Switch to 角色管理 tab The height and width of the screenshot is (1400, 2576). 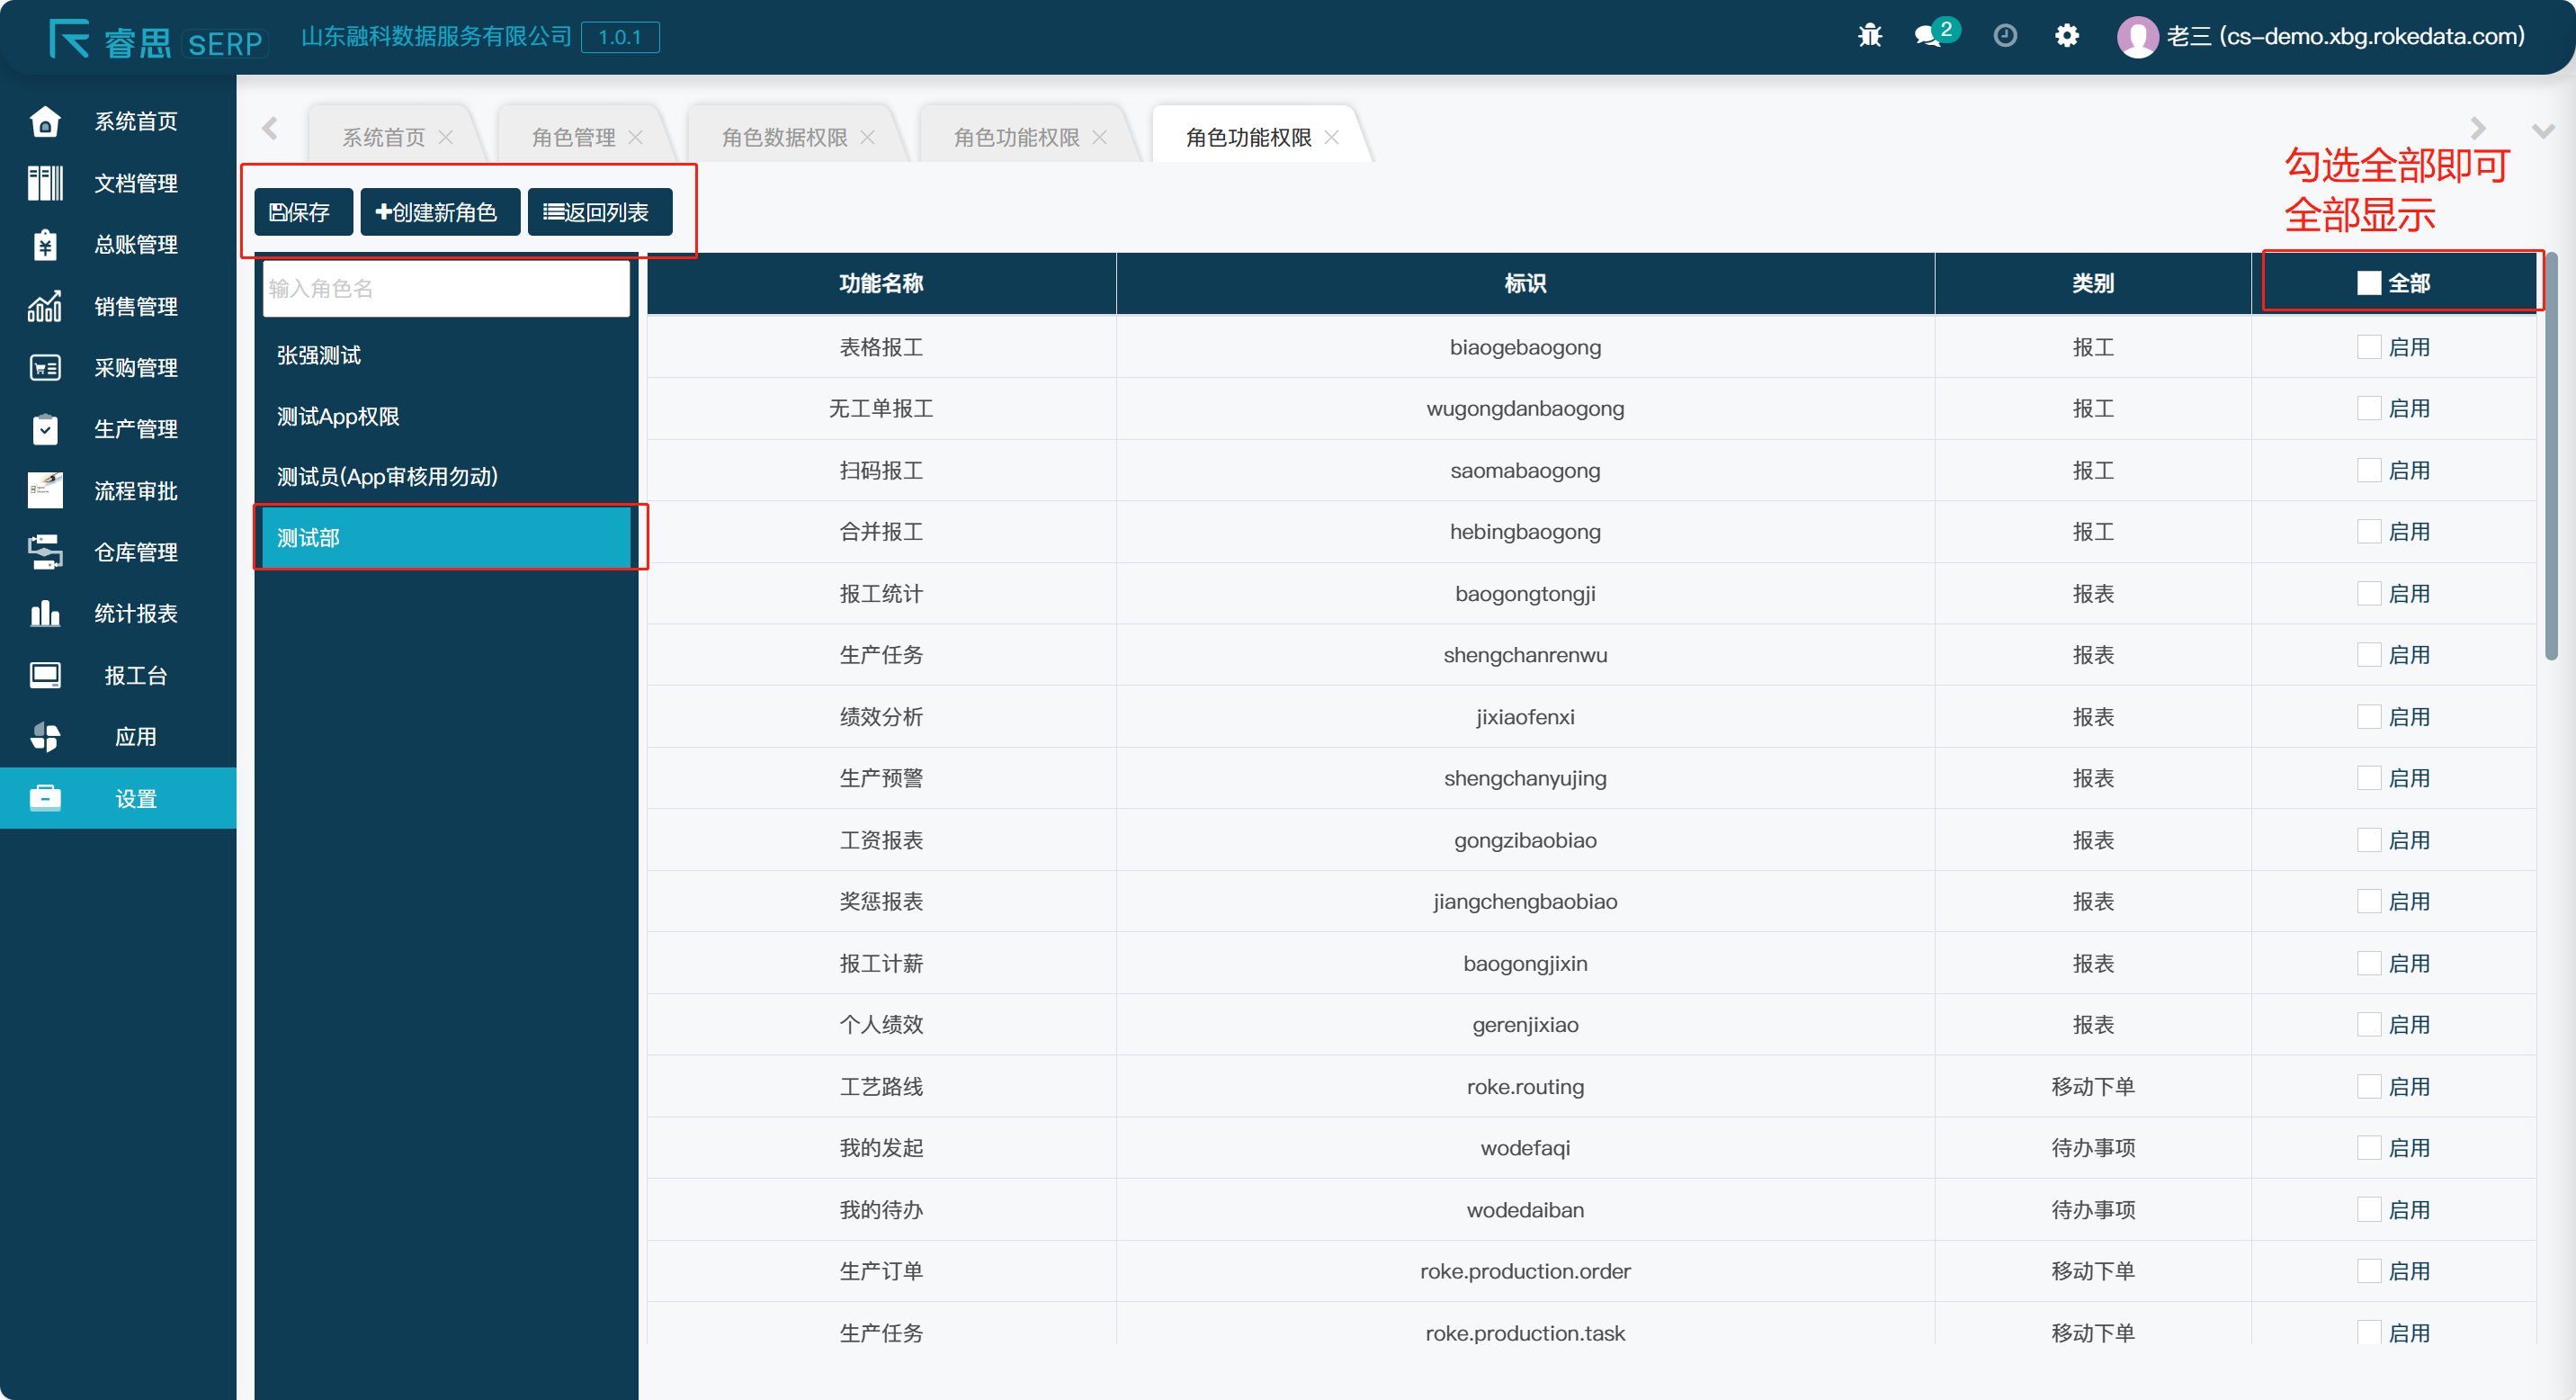coord(573,137)
